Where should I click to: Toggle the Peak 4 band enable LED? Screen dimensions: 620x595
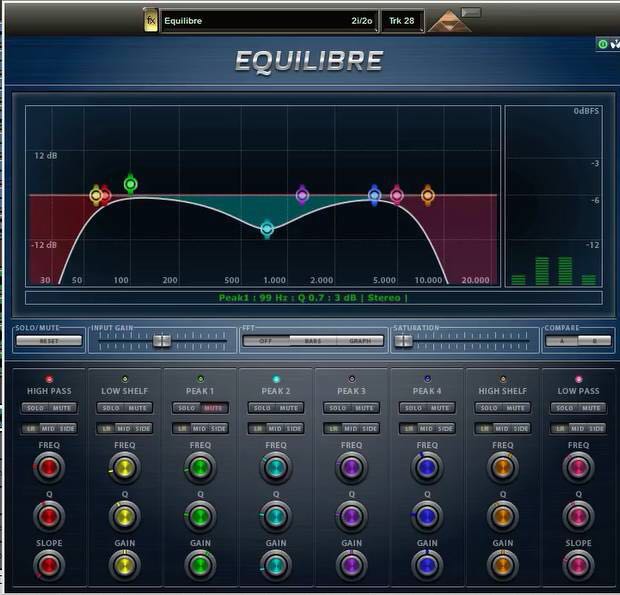pyautogui.click(x=427, y=379)
